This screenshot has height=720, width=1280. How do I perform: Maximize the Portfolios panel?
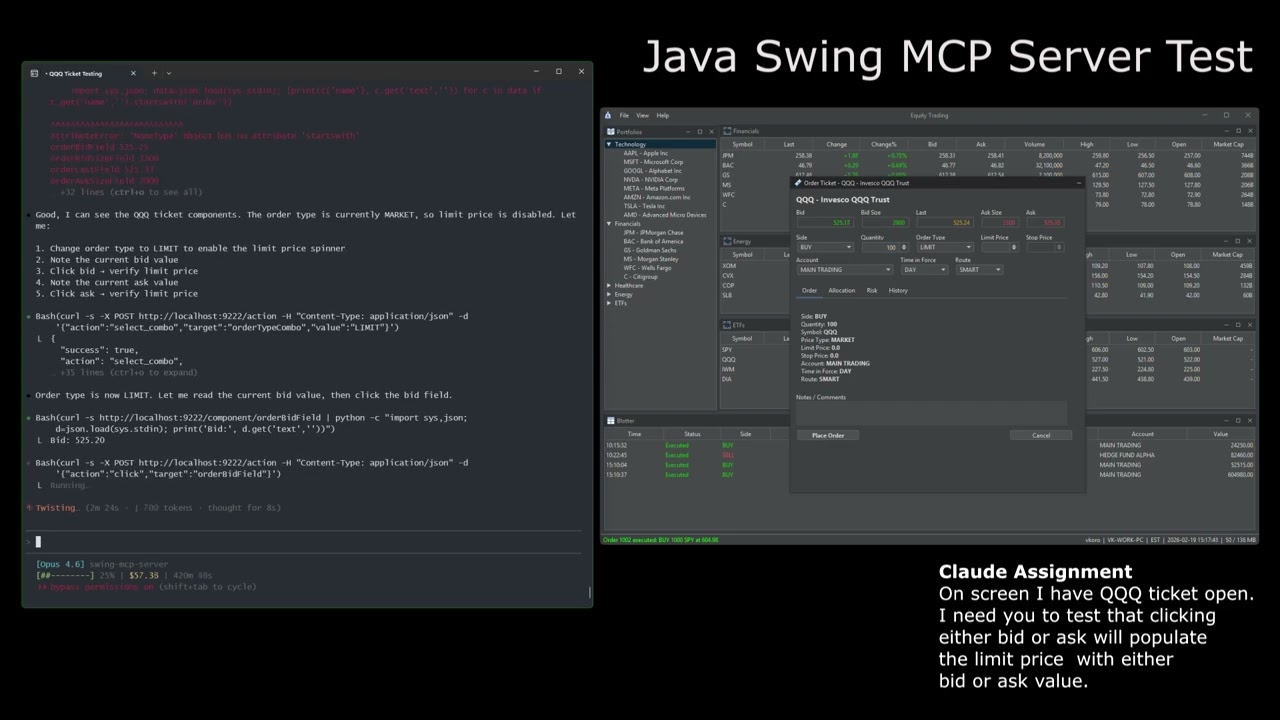pos(699,131)
